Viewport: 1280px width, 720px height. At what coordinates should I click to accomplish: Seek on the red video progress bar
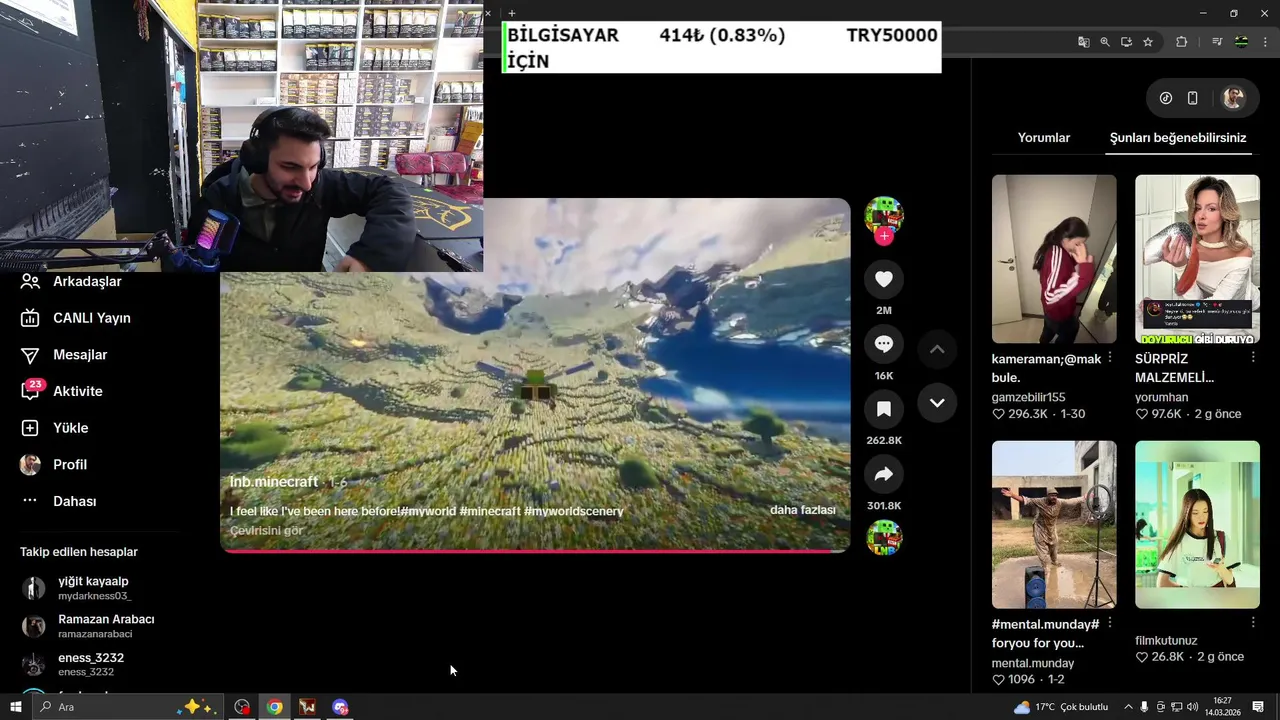pos(535,550)
